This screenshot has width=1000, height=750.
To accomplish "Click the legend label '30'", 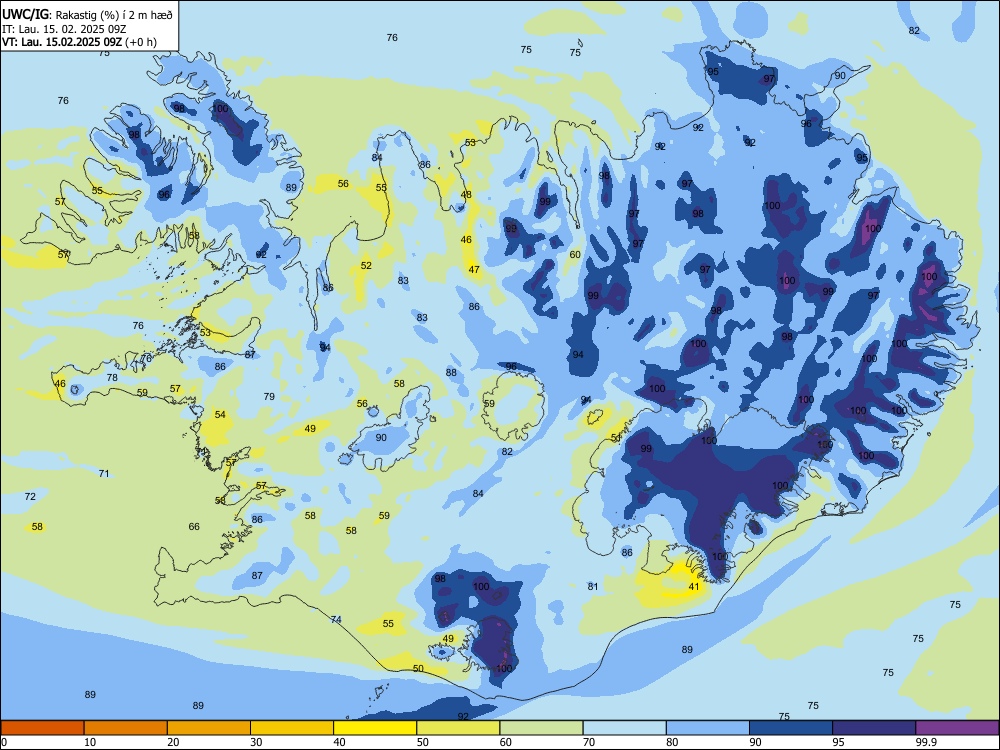I will pos(256,742).
